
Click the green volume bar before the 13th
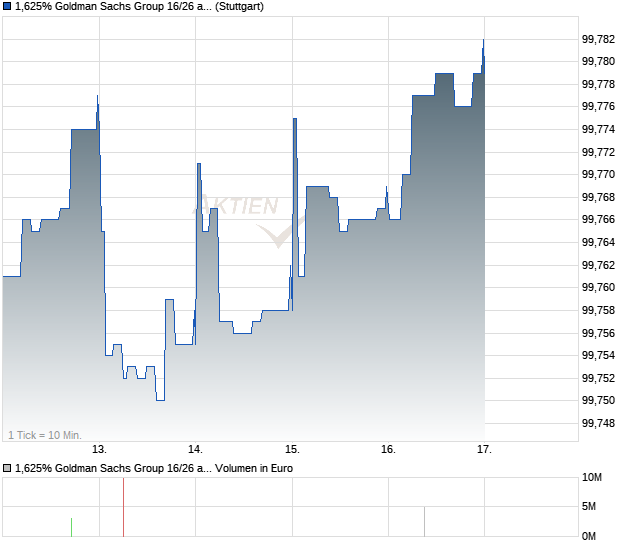click(71, 527)
